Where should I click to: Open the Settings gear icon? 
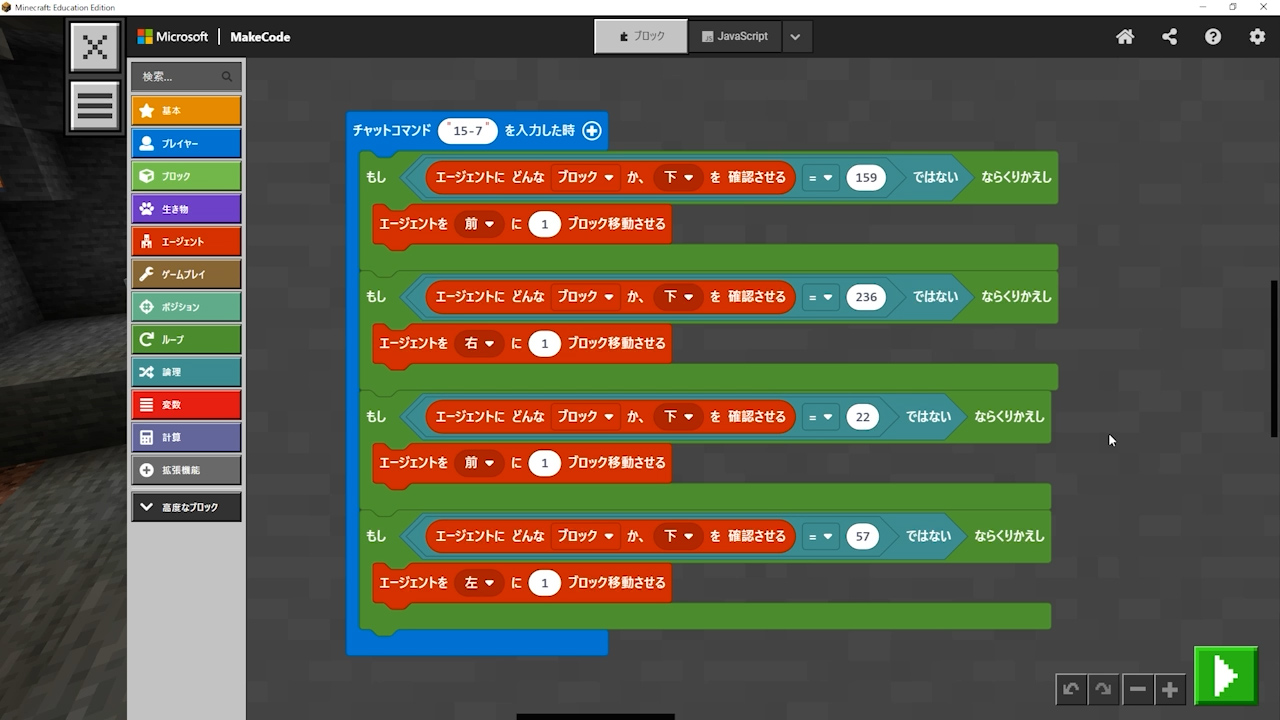coord(1257,37)
